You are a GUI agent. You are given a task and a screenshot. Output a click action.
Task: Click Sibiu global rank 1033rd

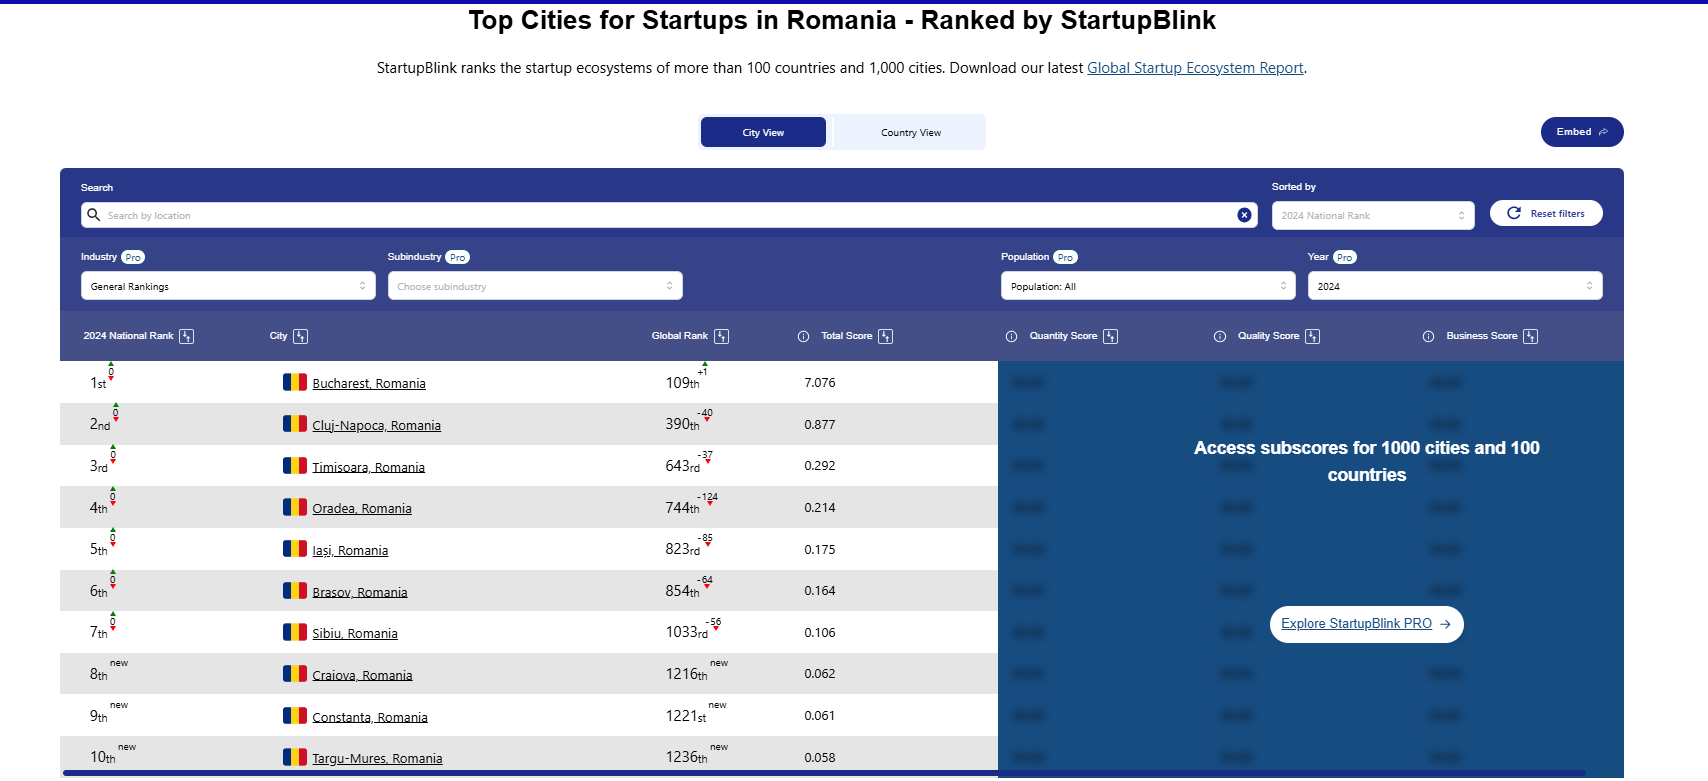point(686,632)
